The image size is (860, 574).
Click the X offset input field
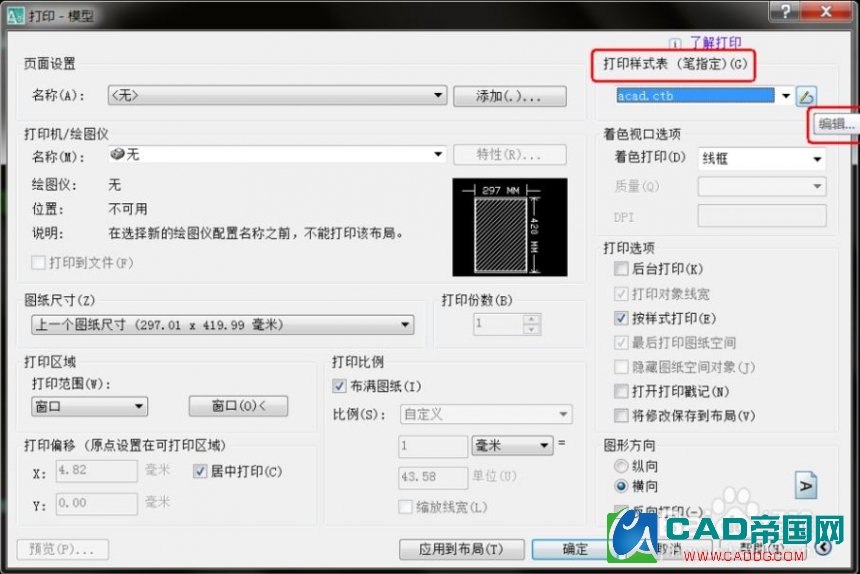[x=97, y=470]
